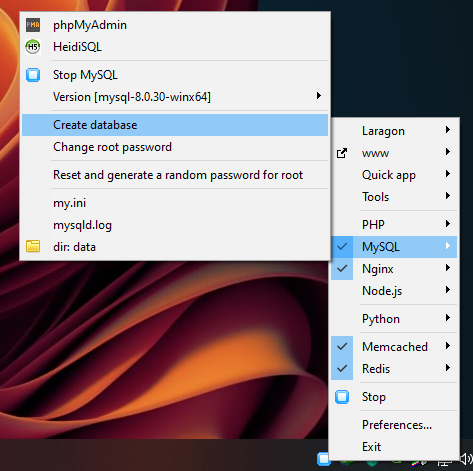Viewport: 473px width, 471px height.
Task: Click the www external link icon
Action: point(342,153)
